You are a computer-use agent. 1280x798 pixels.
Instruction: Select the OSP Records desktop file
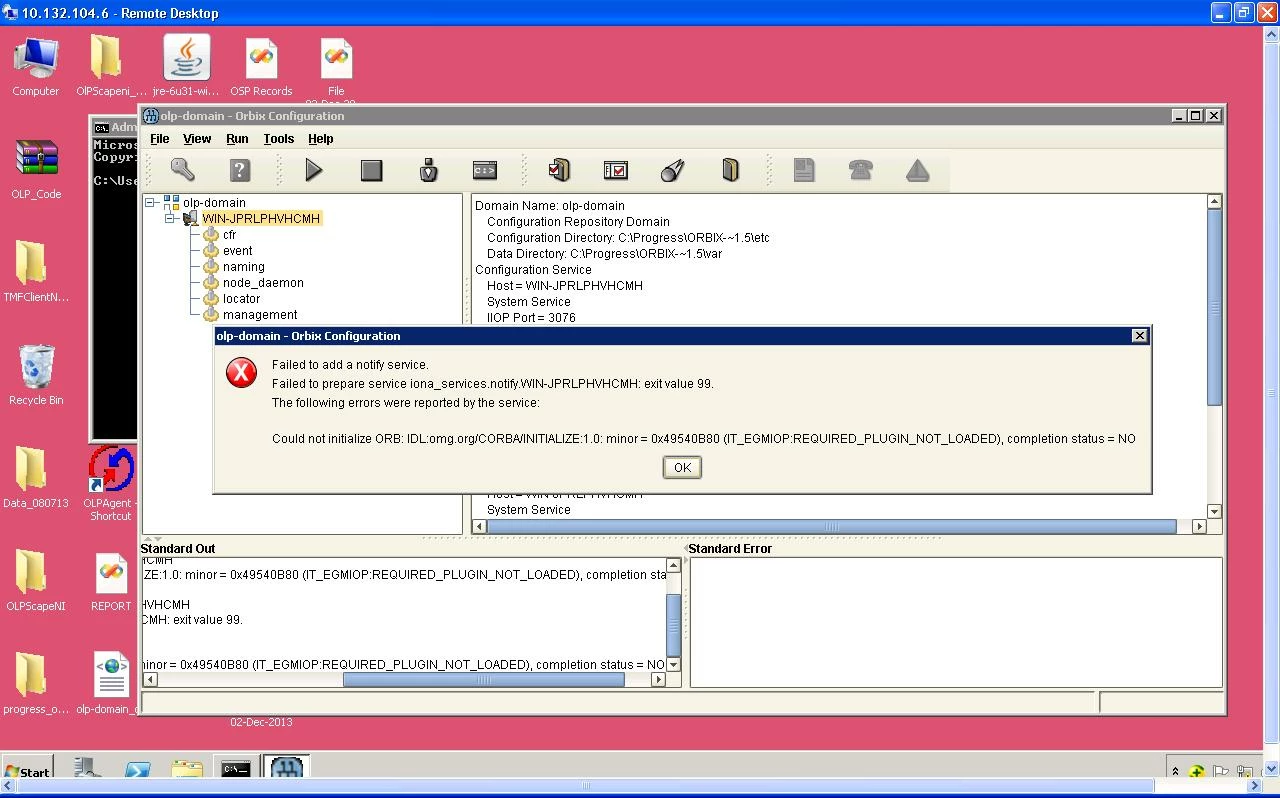coord(261,67)
